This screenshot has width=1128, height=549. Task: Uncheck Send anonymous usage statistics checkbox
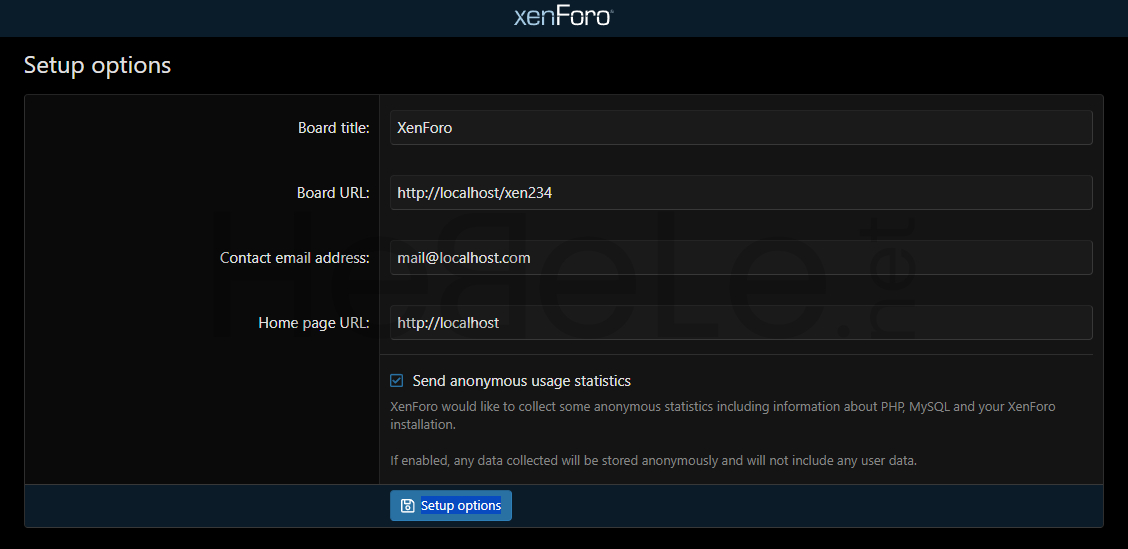pos(396,381)
